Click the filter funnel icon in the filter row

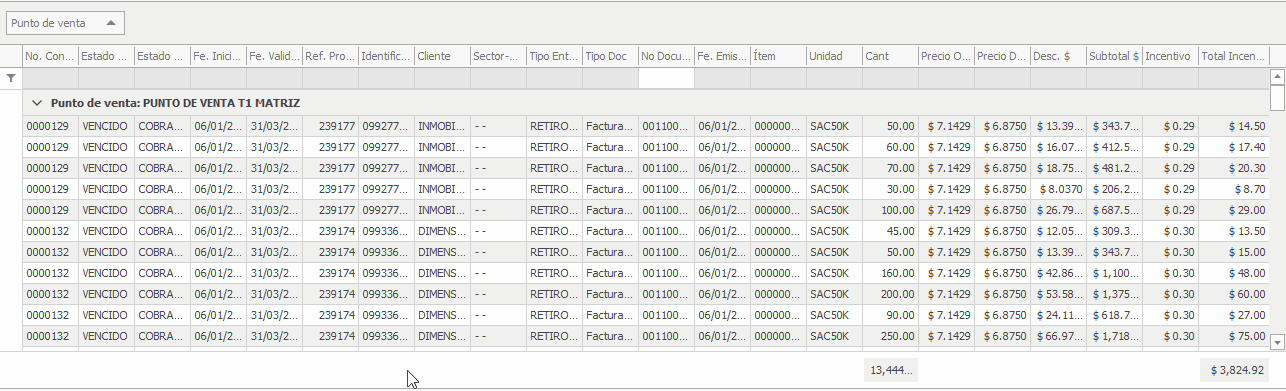coord(11,78)
